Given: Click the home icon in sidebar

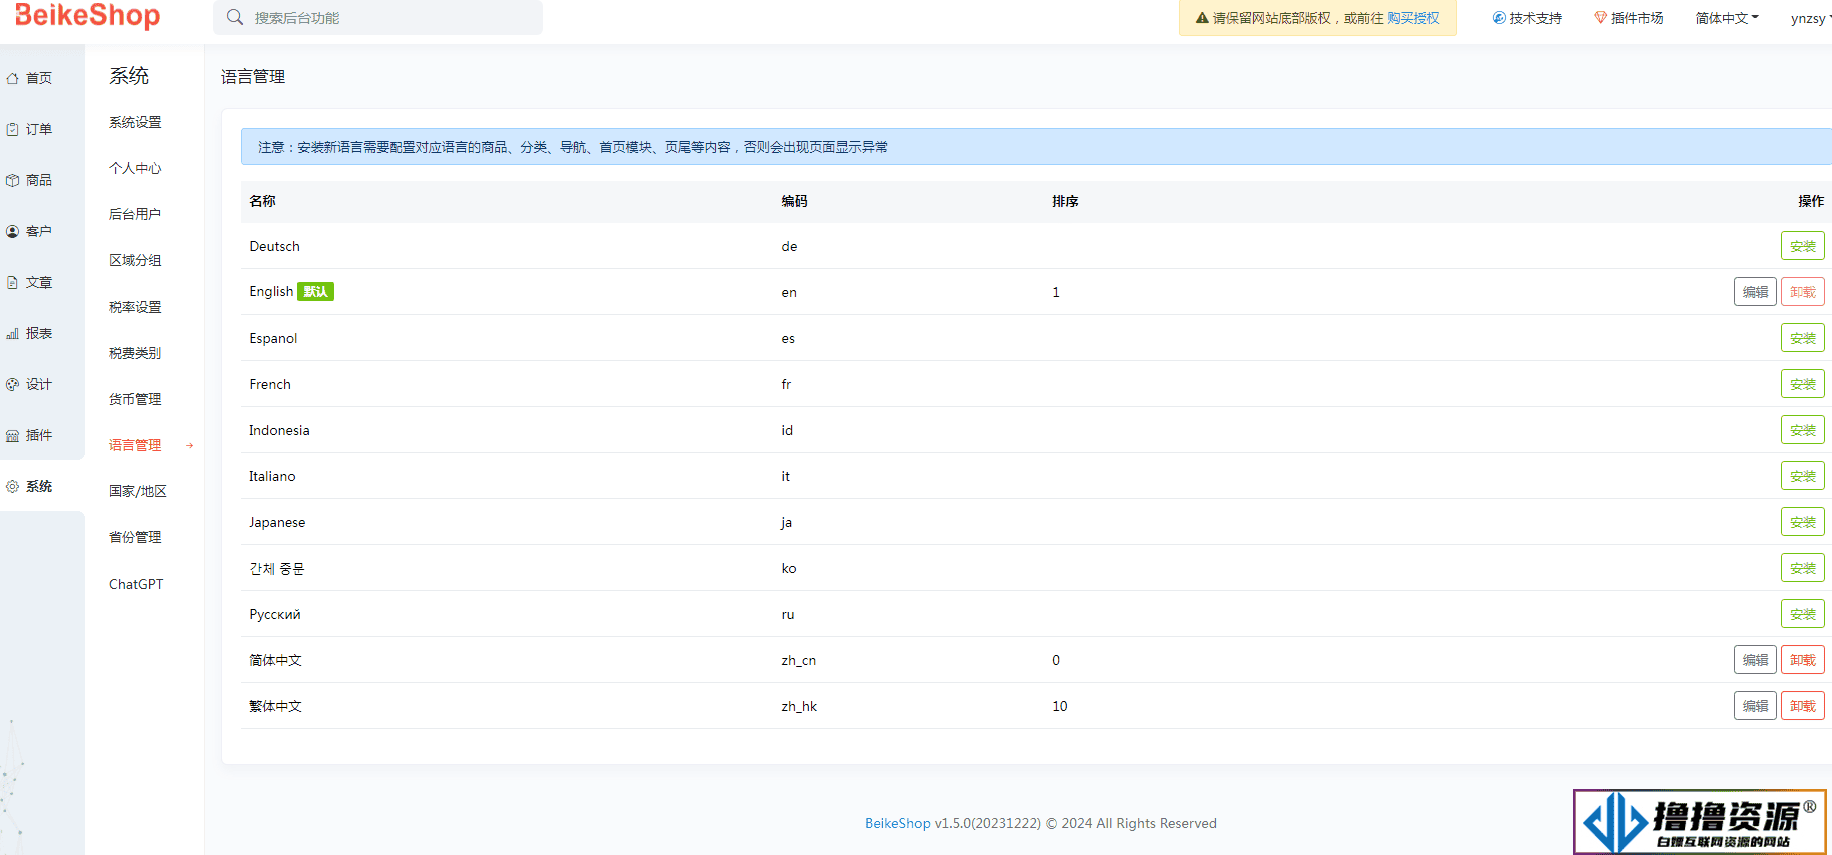Looking at the screenshot, I should (x=12, y=78).
